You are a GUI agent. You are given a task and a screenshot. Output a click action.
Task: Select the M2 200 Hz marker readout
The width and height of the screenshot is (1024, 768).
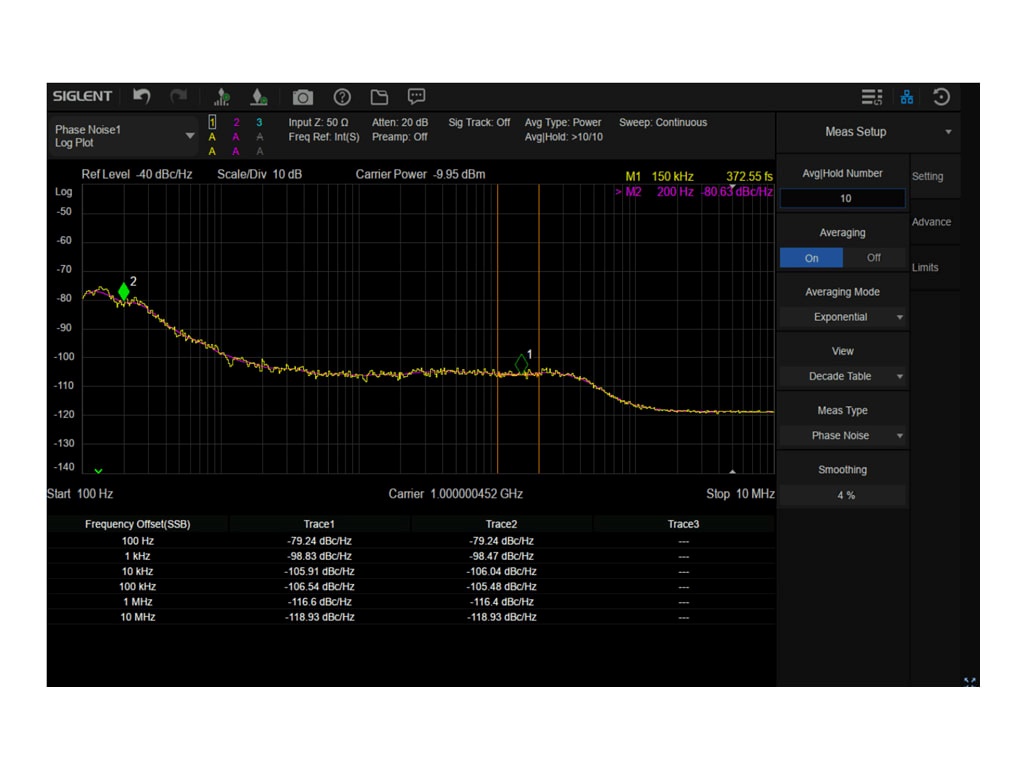(x=694, y=191)
